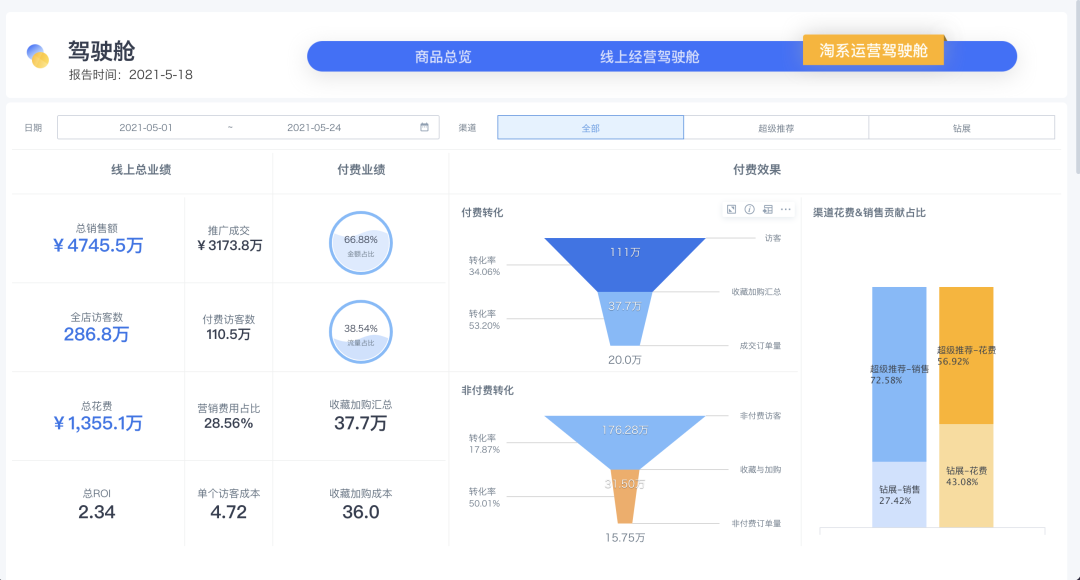This screenshot has height=580, width=1080.
Task: Click the 营销费用占比 28.56% value
Action: point(229,423)
